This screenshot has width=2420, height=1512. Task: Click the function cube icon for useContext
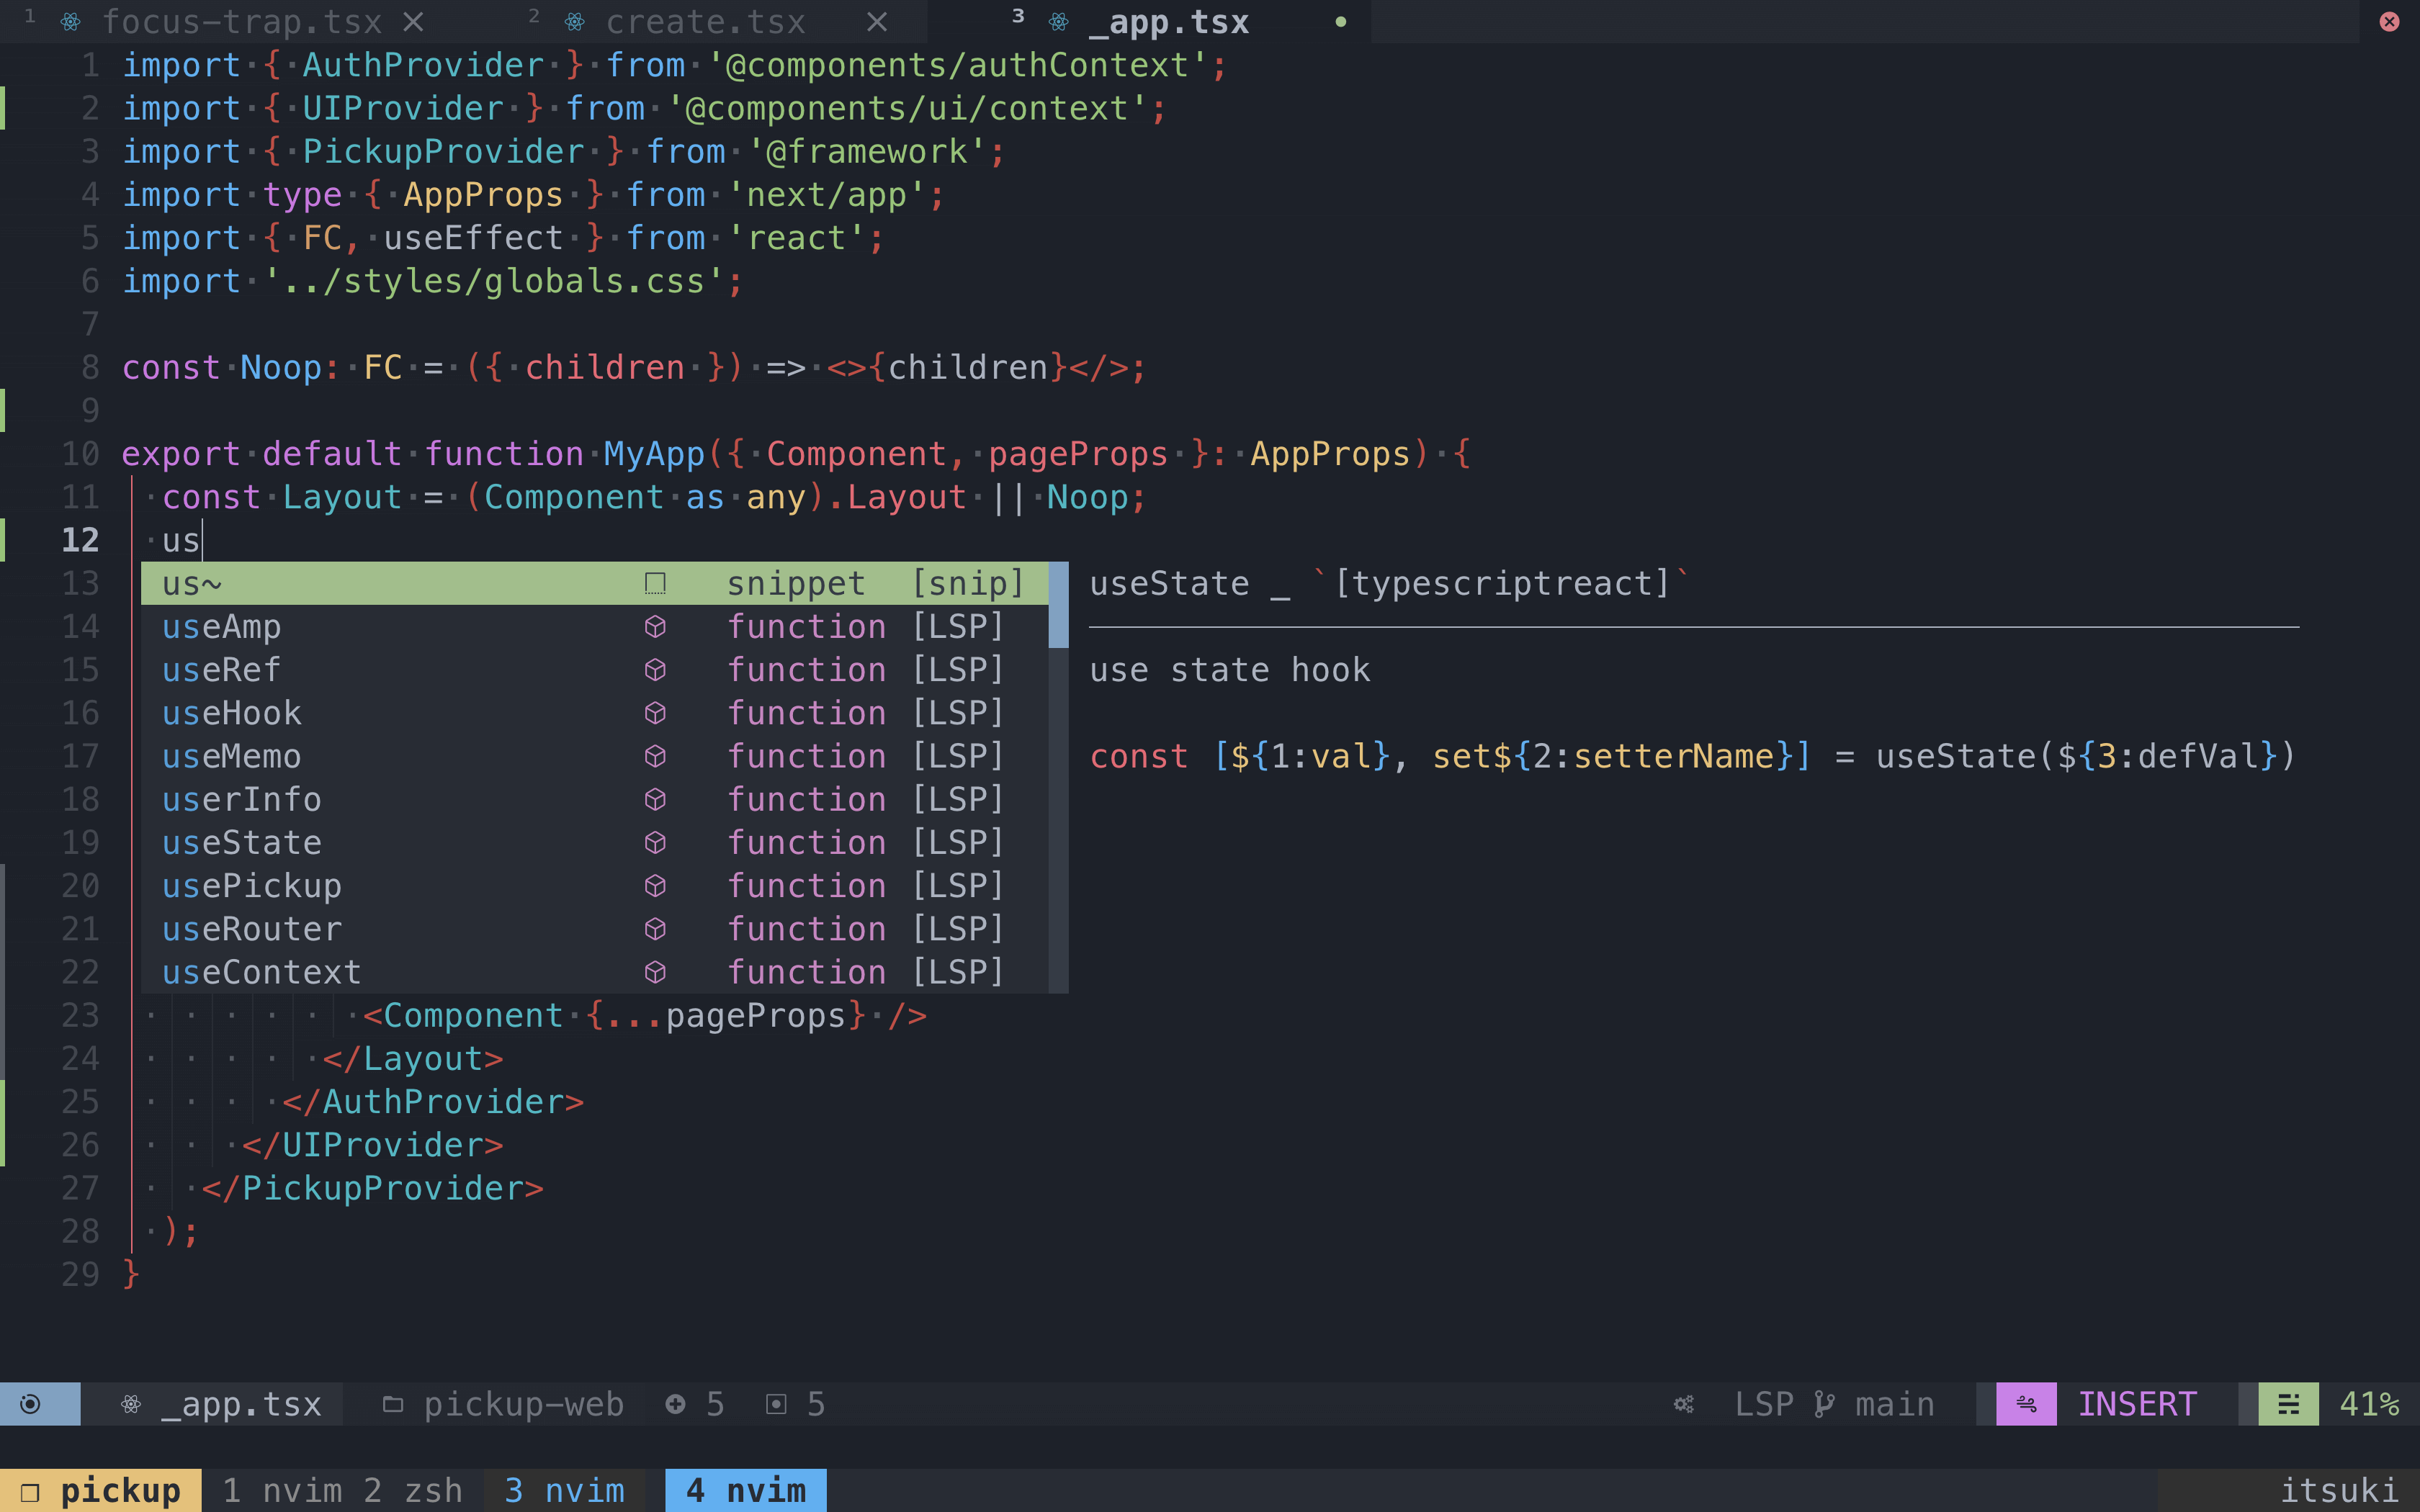pos(655,972)
